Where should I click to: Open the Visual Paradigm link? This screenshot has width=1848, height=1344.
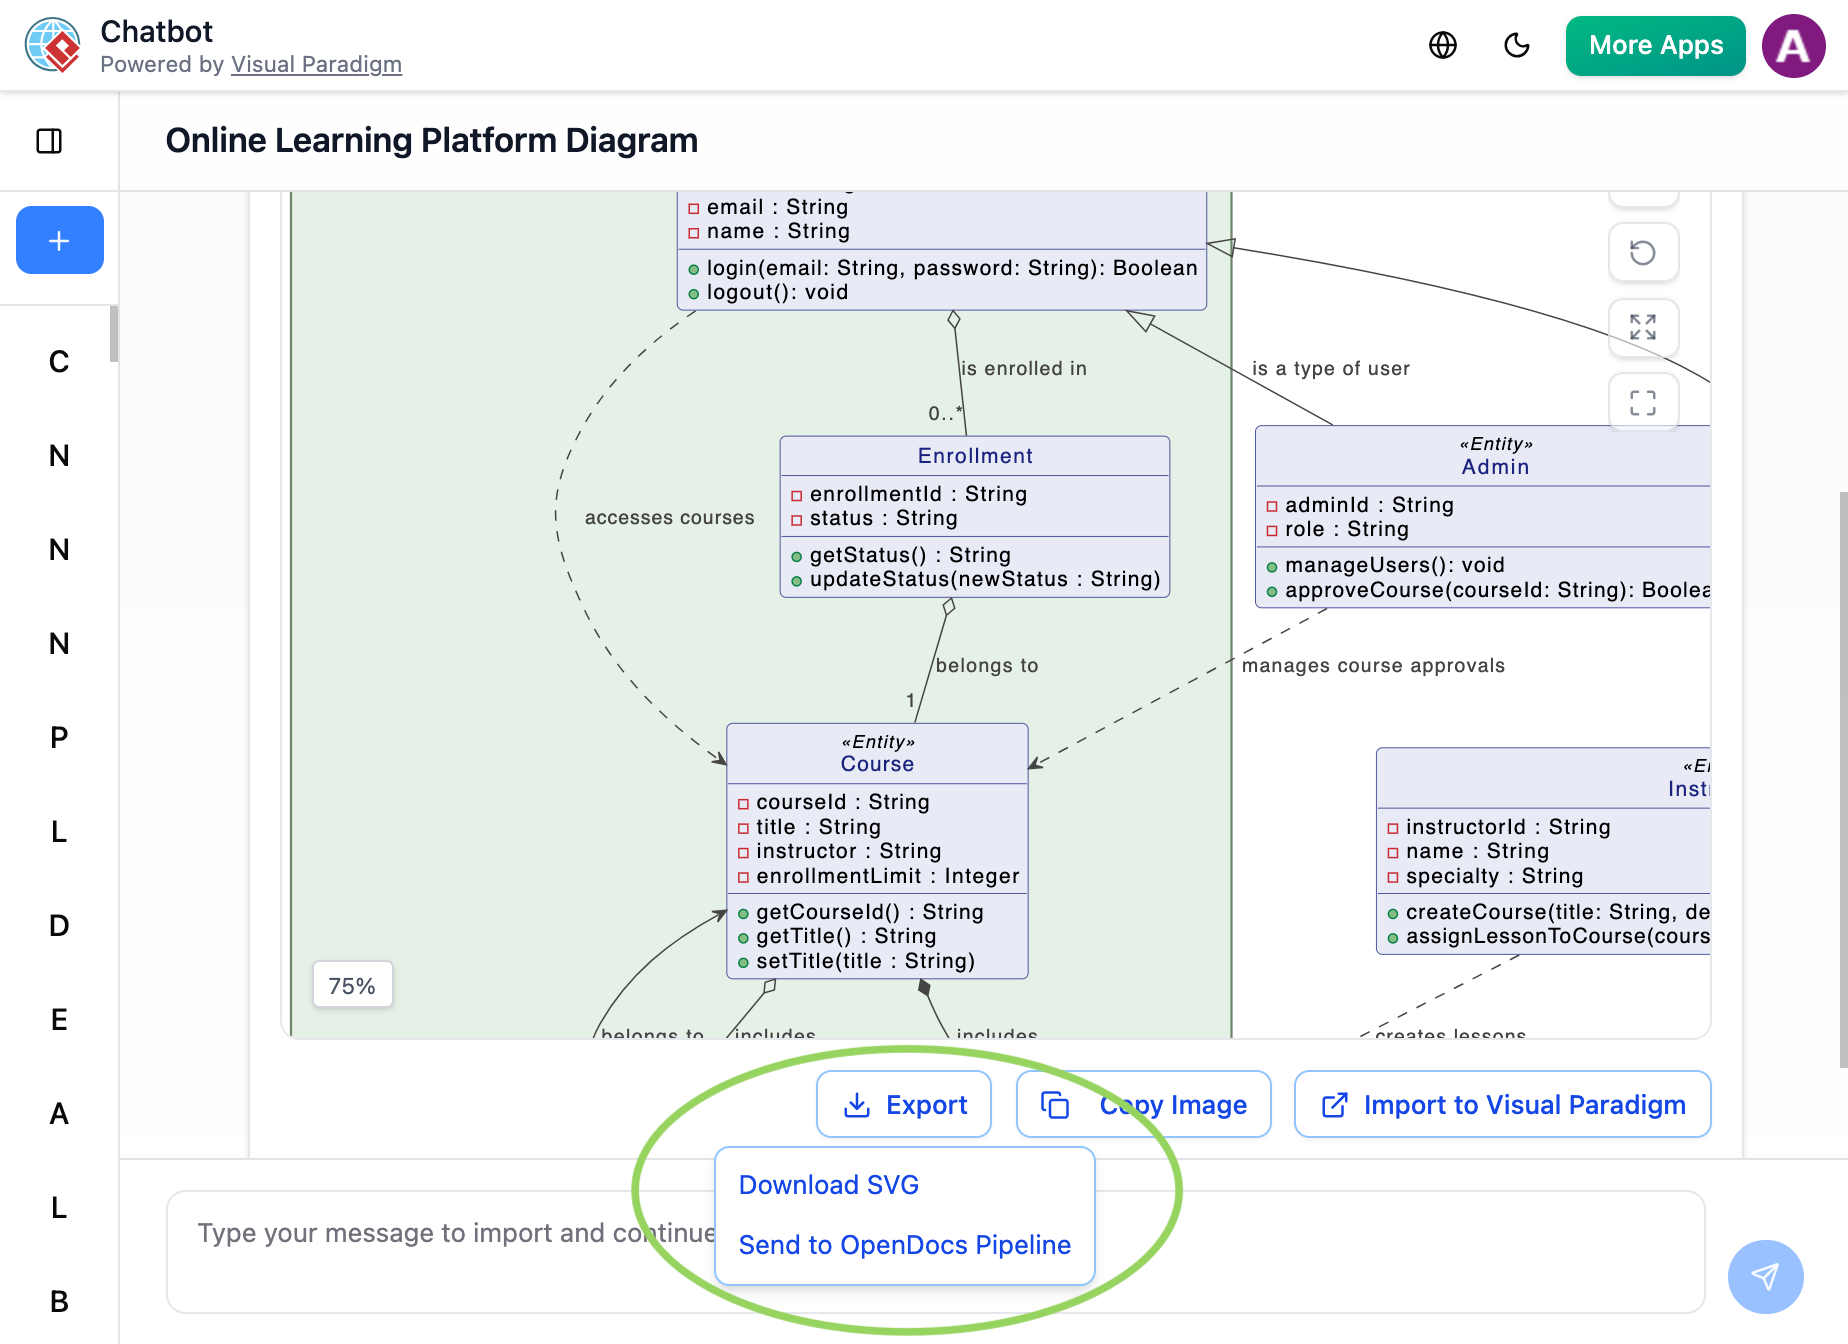click(316, 64)
